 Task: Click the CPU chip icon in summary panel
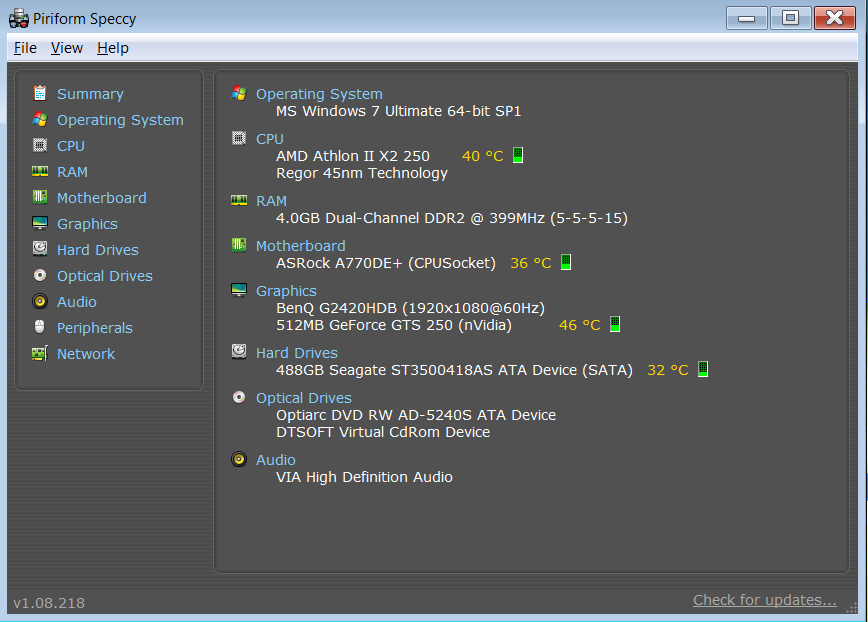(x=239, y=138)
